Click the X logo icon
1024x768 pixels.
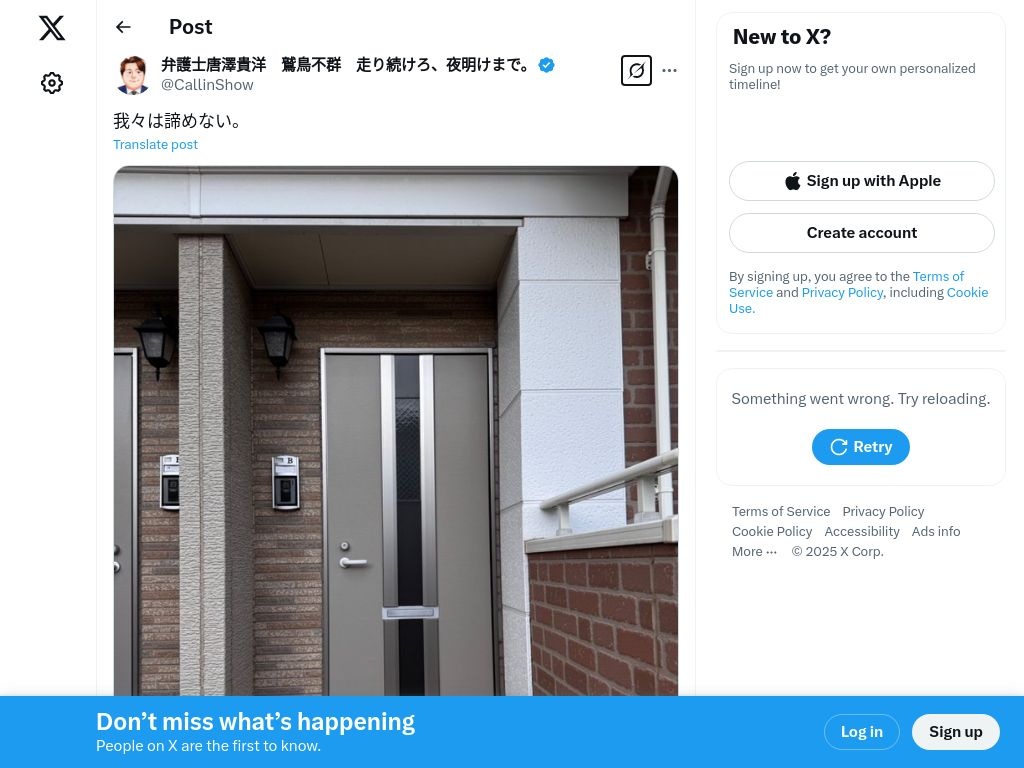click(x=52, y=28)
